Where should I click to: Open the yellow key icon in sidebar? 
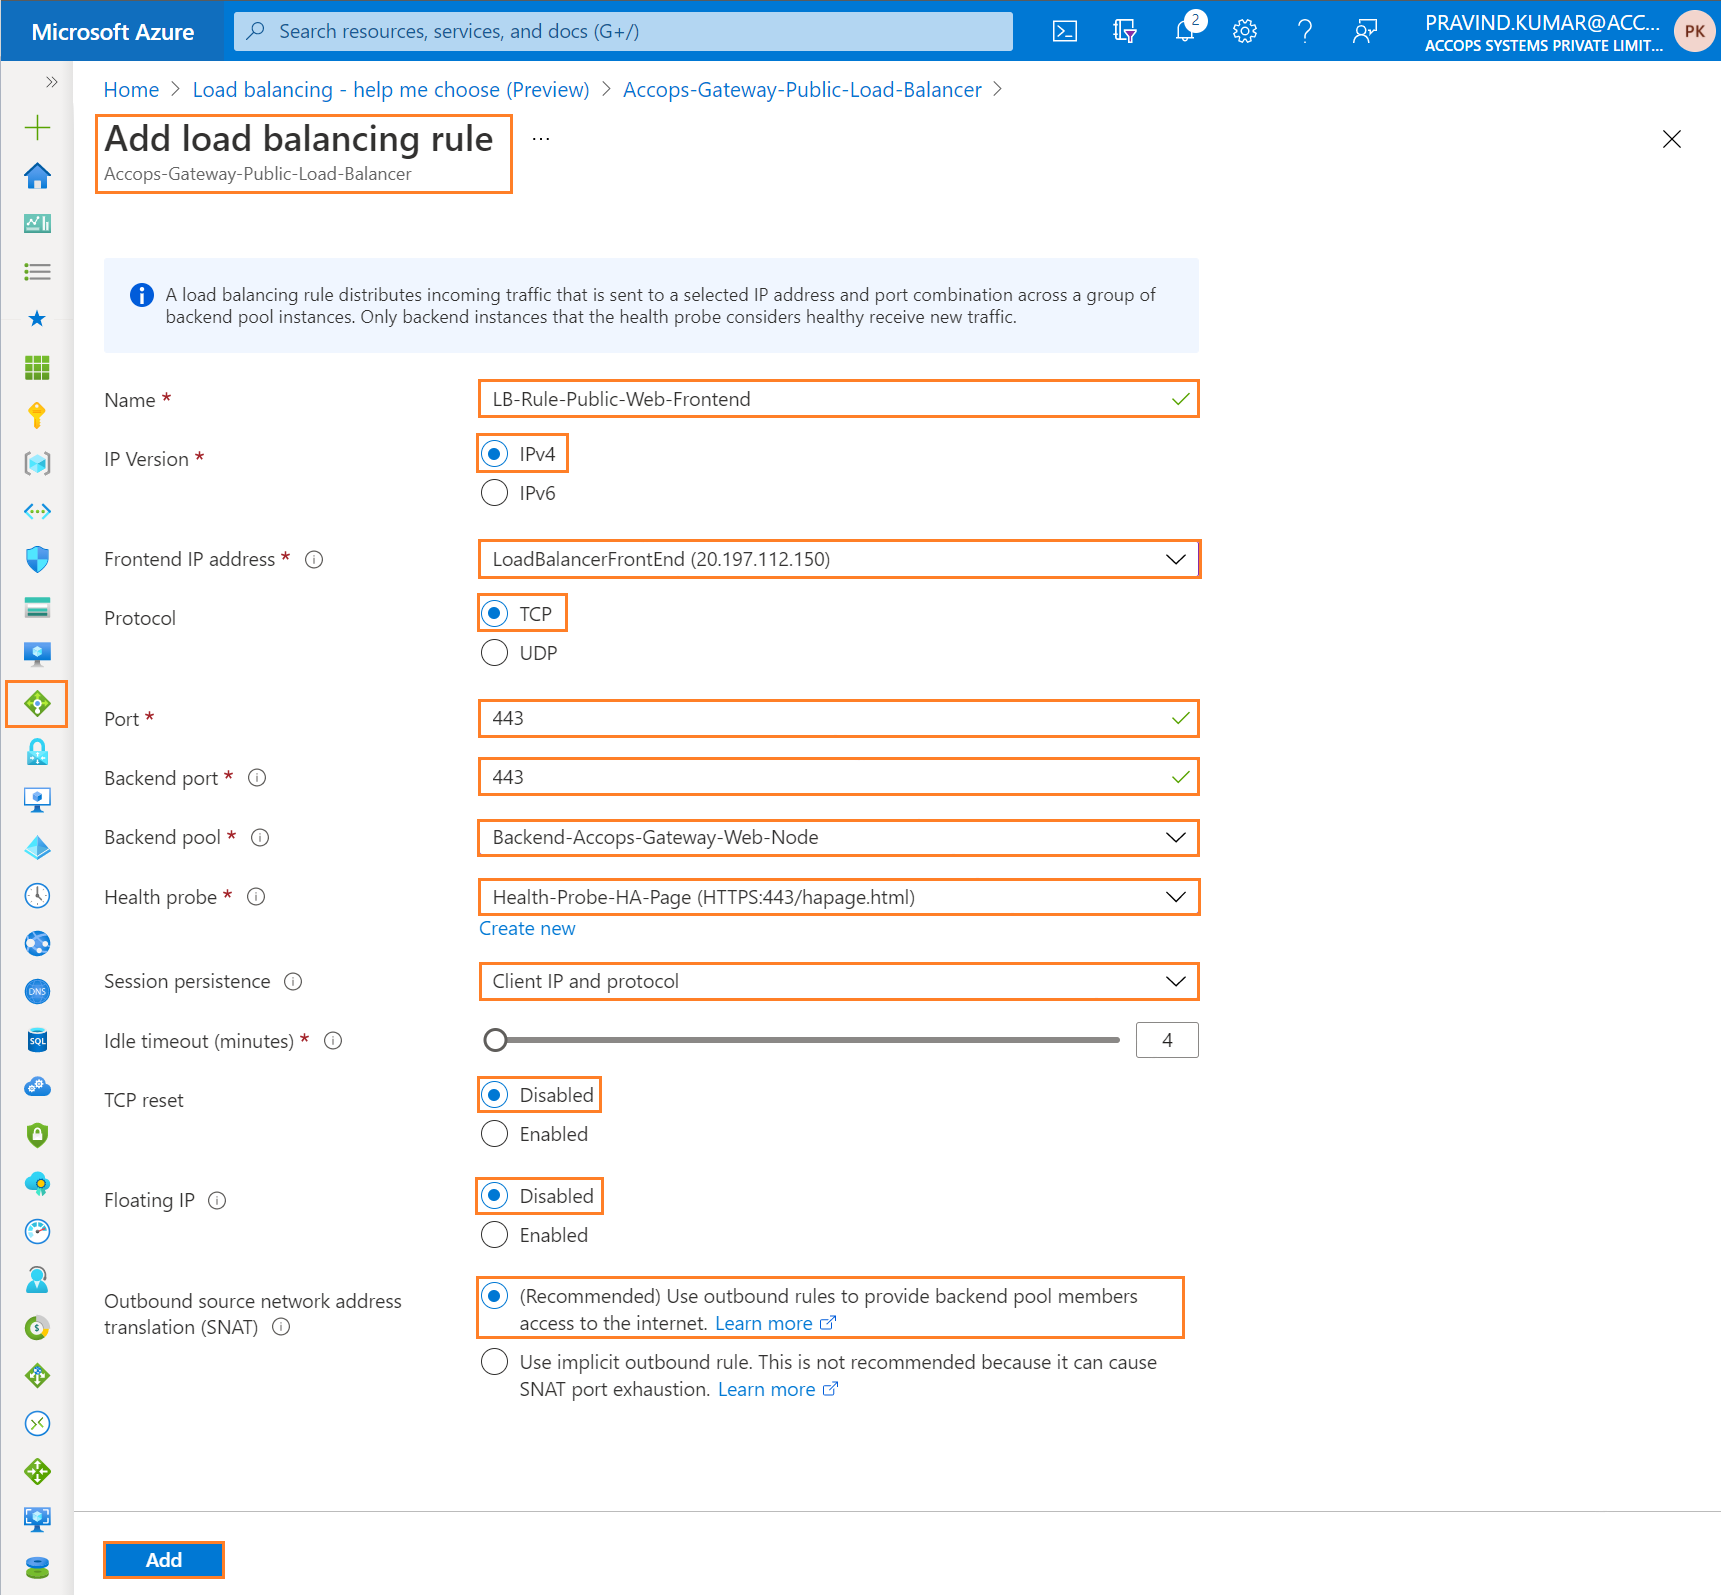coord(37,415)
